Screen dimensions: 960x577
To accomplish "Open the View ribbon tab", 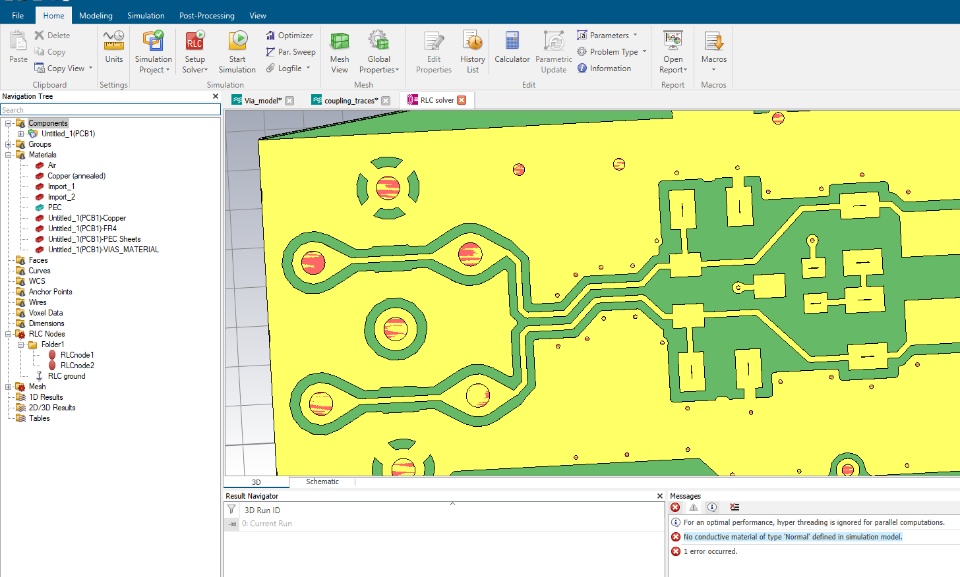I will point(258,15).
